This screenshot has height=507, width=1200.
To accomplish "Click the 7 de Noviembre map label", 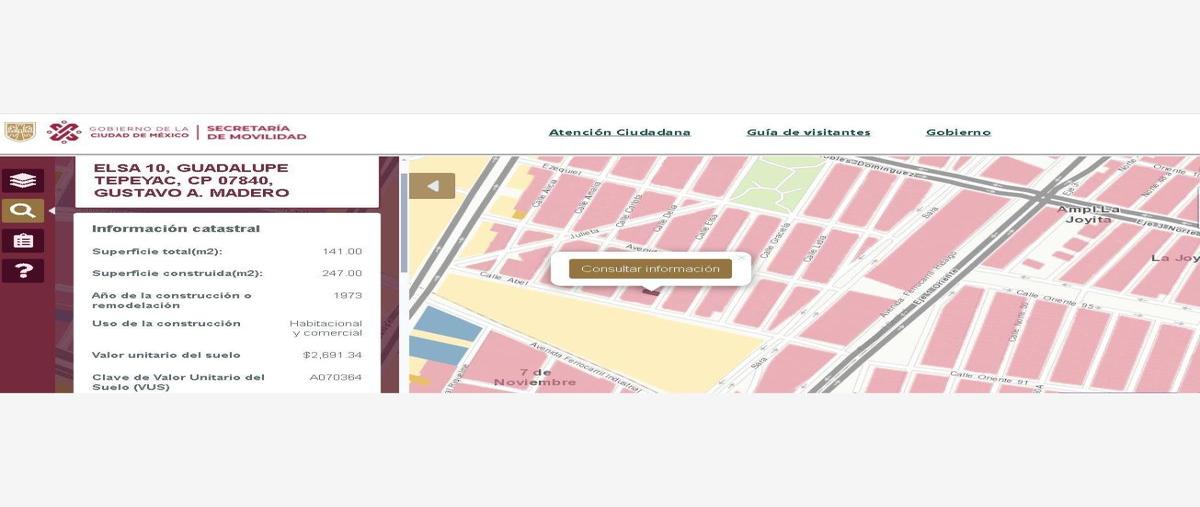I will 535,377.
